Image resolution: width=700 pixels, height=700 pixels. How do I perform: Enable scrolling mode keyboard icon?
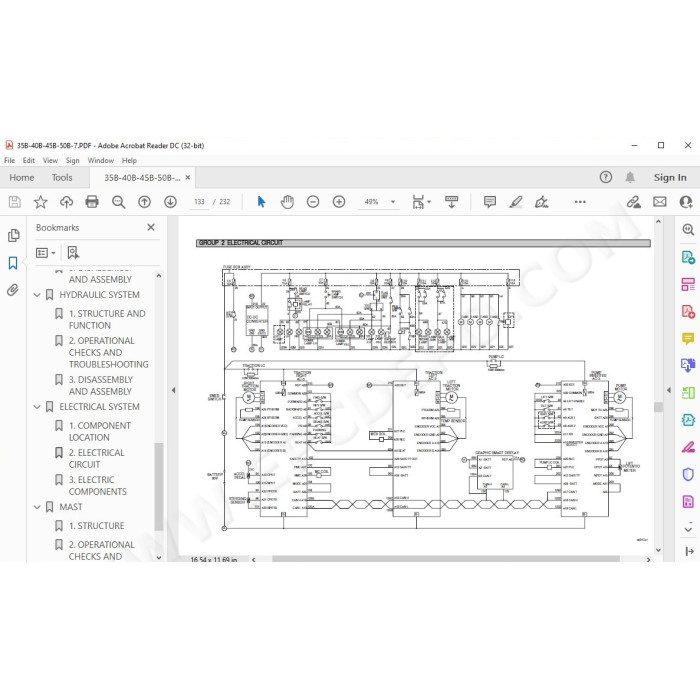451,202
